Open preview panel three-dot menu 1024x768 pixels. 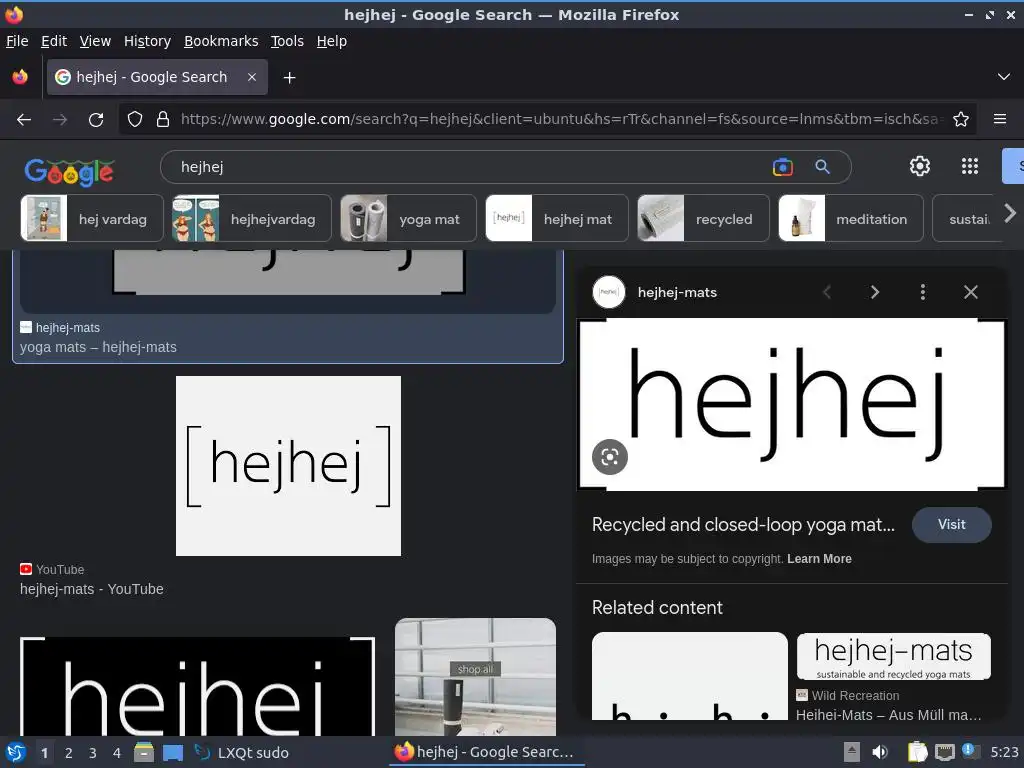coord(923,292)
